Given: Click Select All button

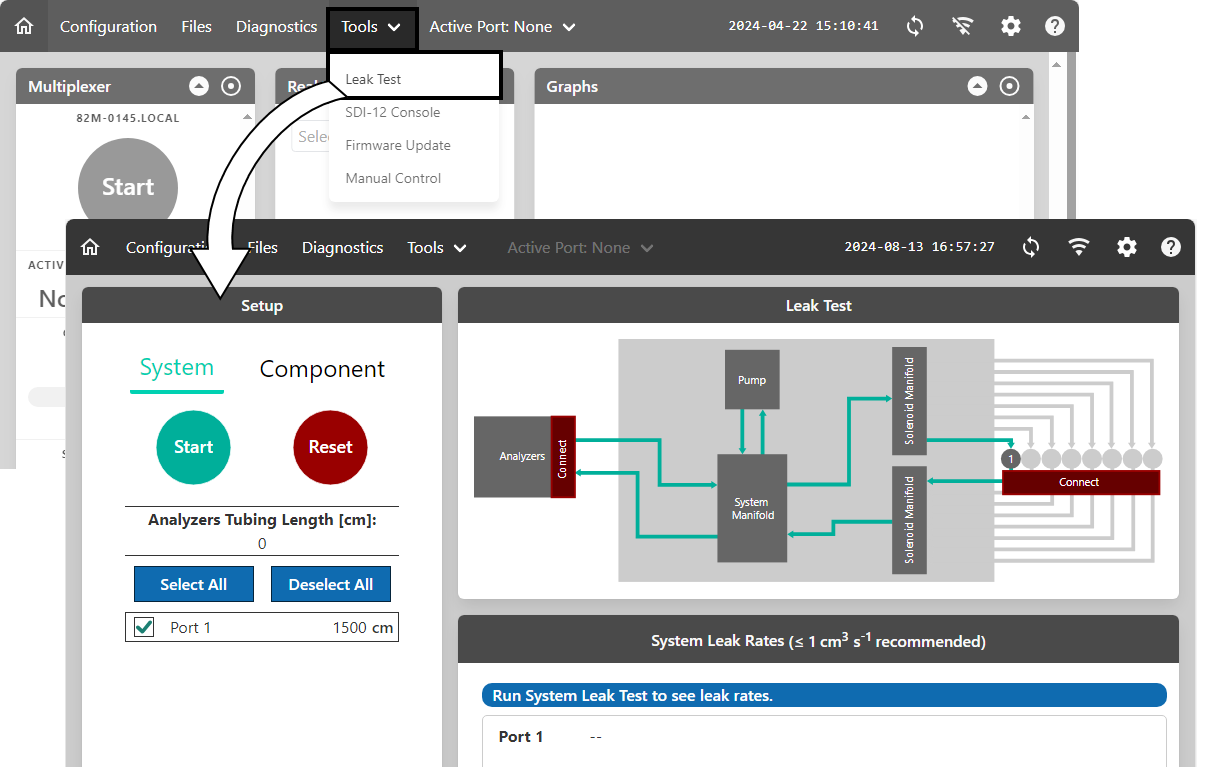Looking at the screenshot, I should [x=194, y=584].
